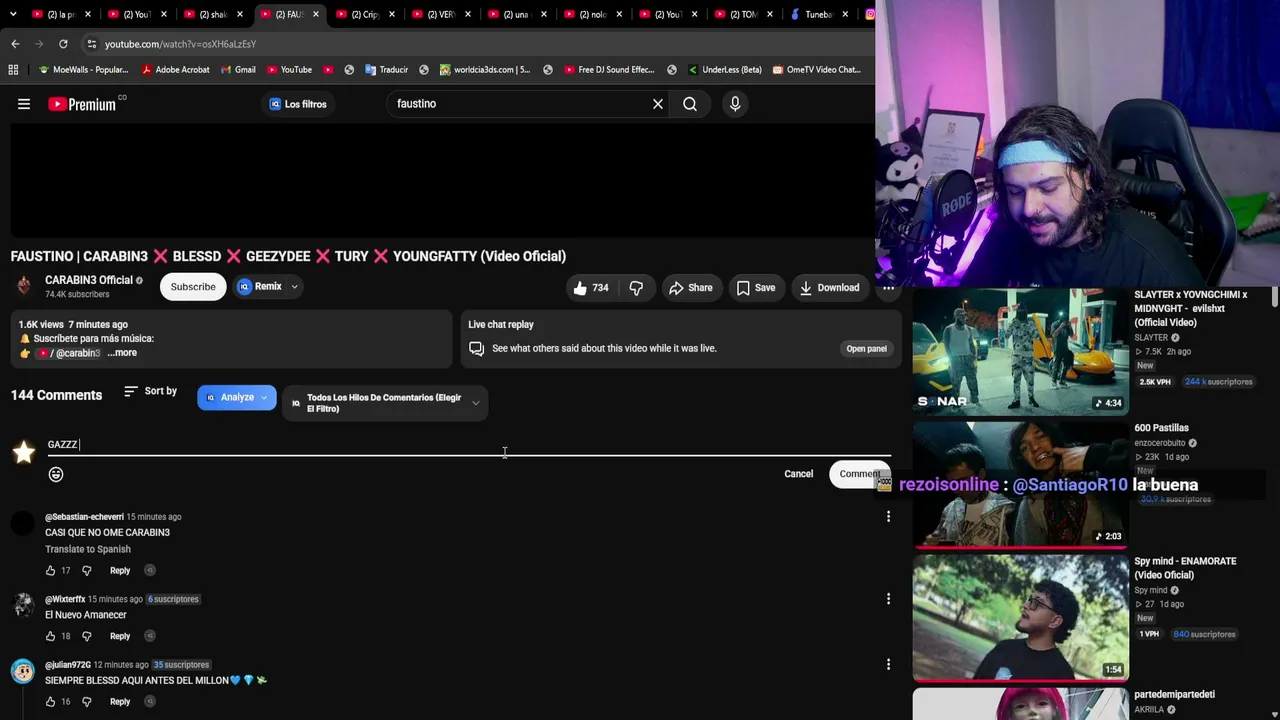Open options menu for @Wixterffx comment
Viewport: 1280px width, 720px height.
click(x=888, y=599)
